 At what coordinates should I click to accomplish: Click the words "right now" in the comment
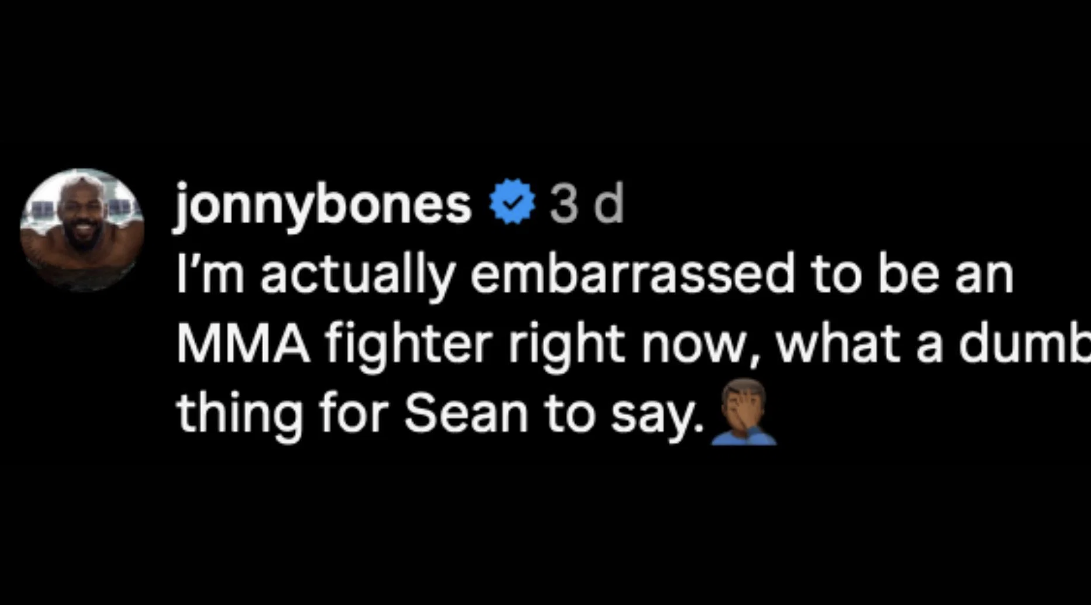pos(586,345)
